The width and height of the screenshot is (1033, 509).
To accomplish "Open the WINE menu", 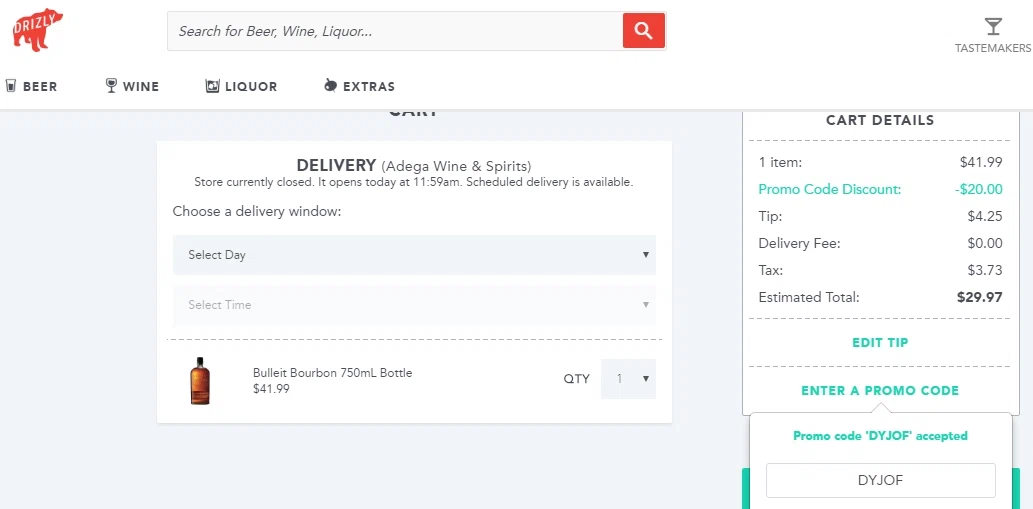I will [141, 86].
